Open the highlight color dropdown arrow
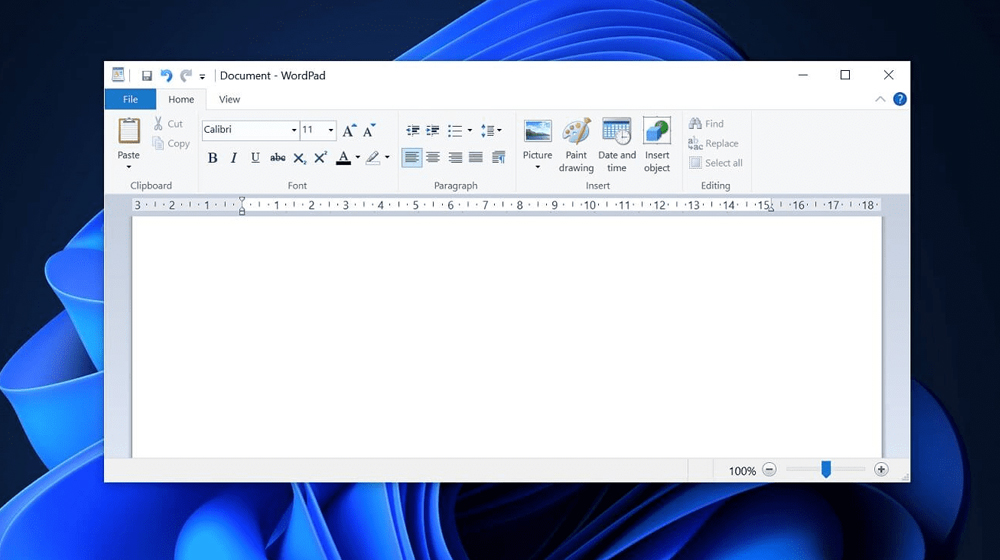The image size is (1000, 560). click(x=387, y=158)
